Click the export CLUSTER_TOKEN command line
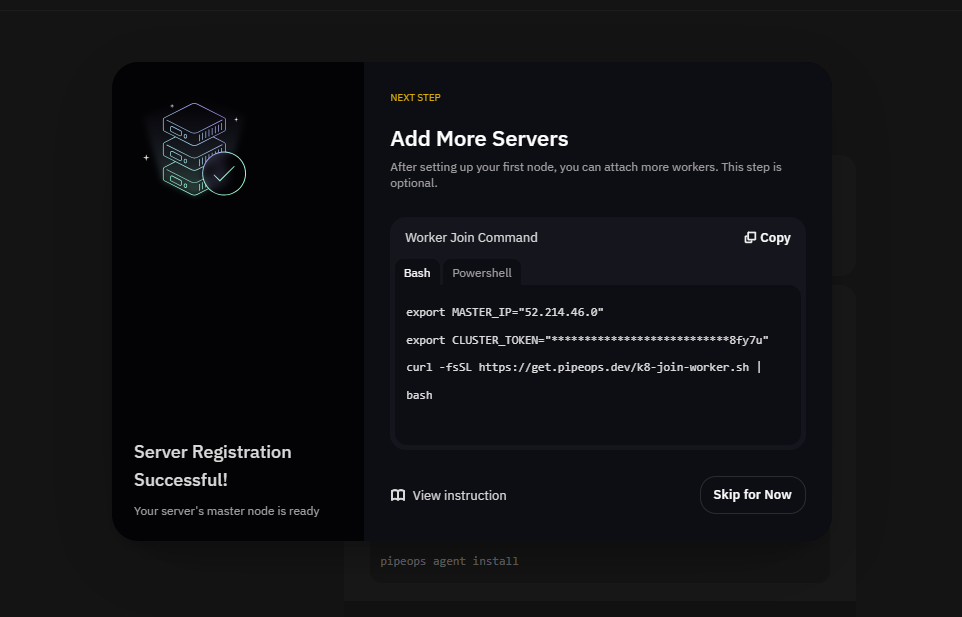This screenshot has height=617, width=962. 587,340
